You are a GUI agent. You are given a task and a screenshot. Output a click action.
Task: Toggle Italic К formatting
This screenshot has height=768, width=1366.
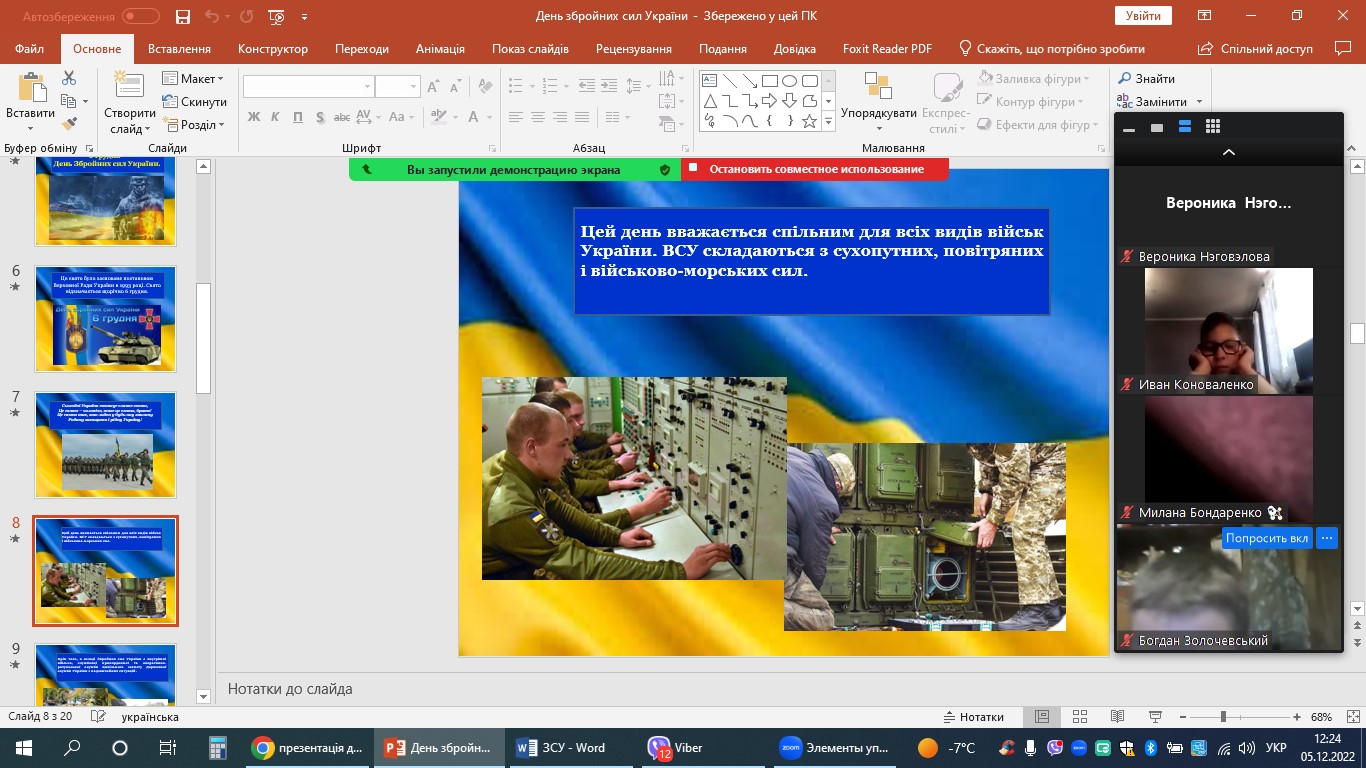tap(276, 117)
